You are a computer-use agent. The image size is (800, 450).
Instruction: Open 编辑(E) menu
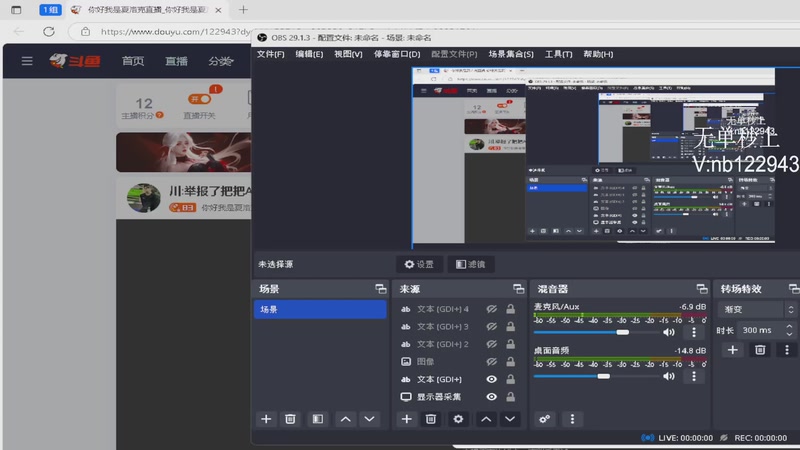click(309, 54)
